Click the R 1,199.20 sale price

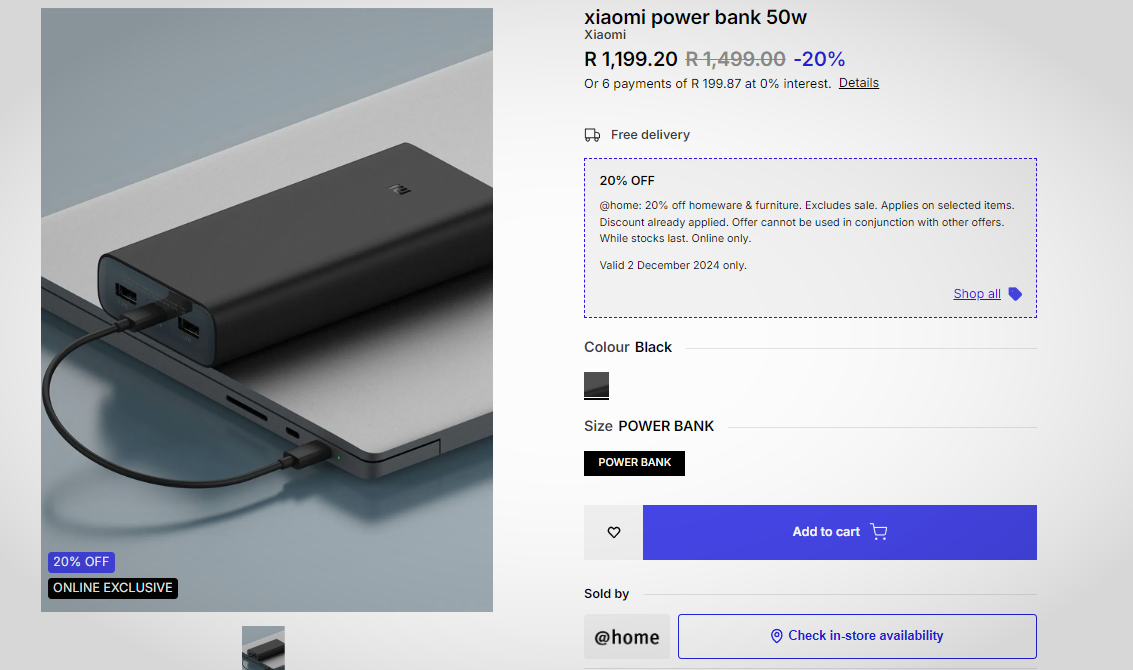tap(630, 59)
